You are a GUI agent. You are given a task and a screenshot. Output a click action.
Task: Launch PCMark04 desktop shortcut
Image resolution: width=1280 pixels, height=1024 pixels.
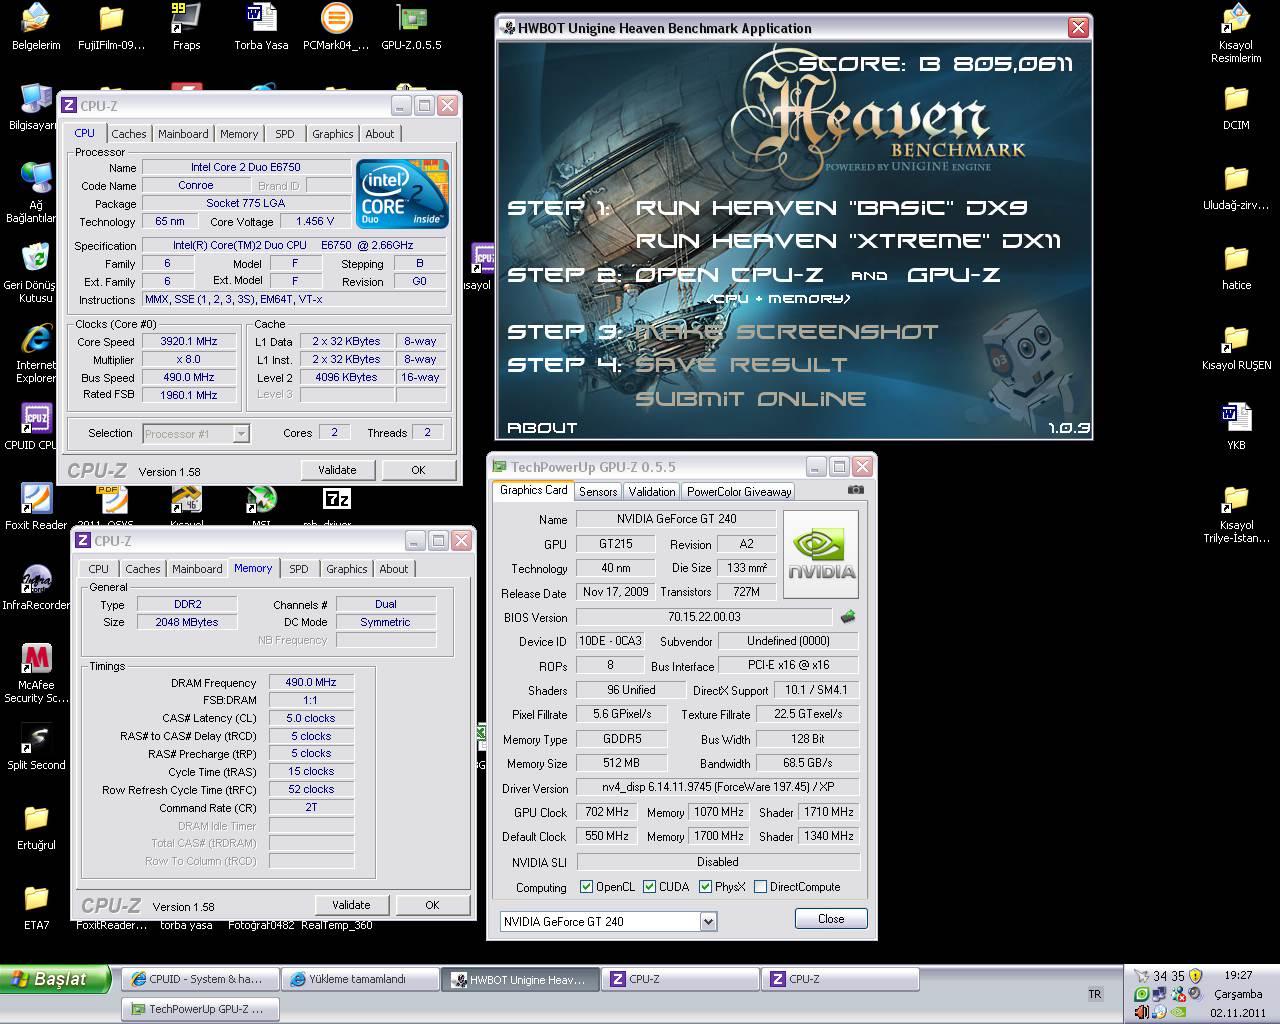[336, 27]
